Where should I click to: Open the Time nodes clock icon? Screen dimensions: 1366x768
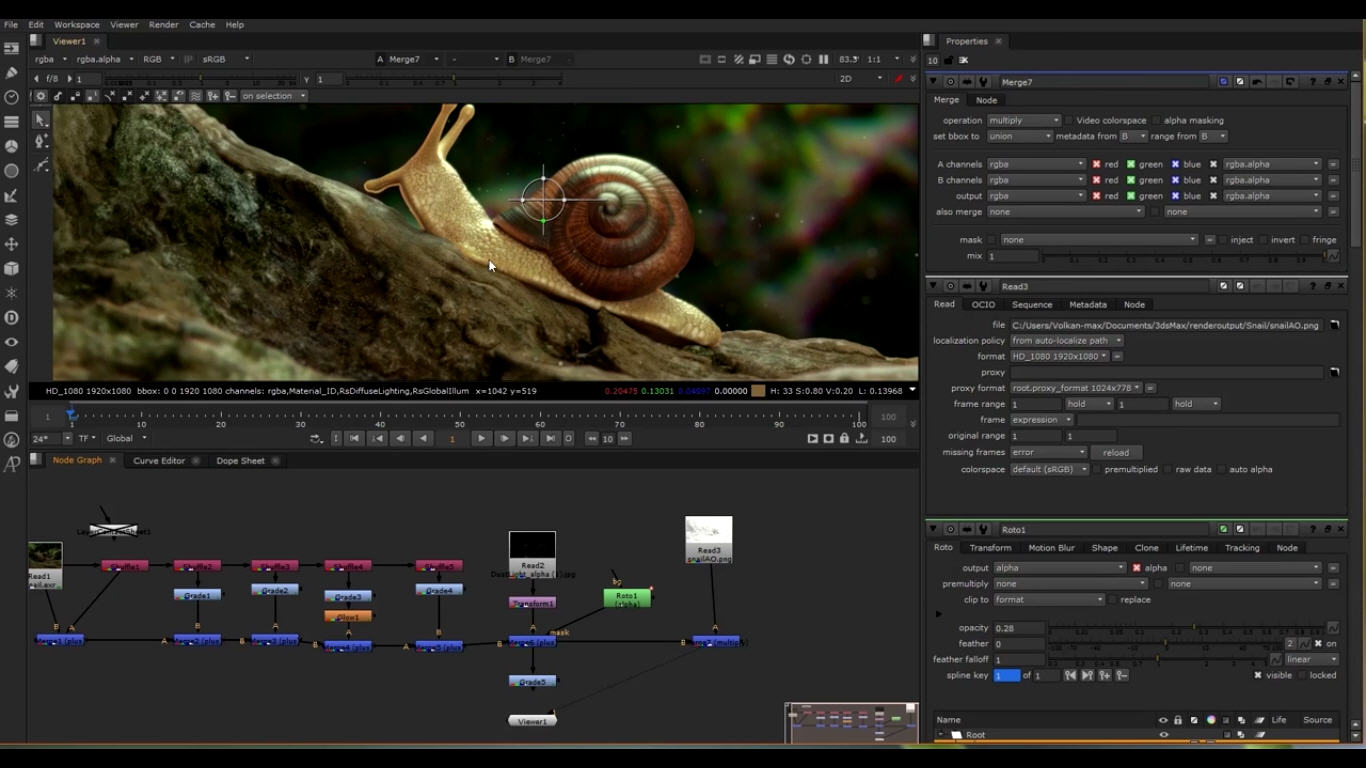click(12, 97)
